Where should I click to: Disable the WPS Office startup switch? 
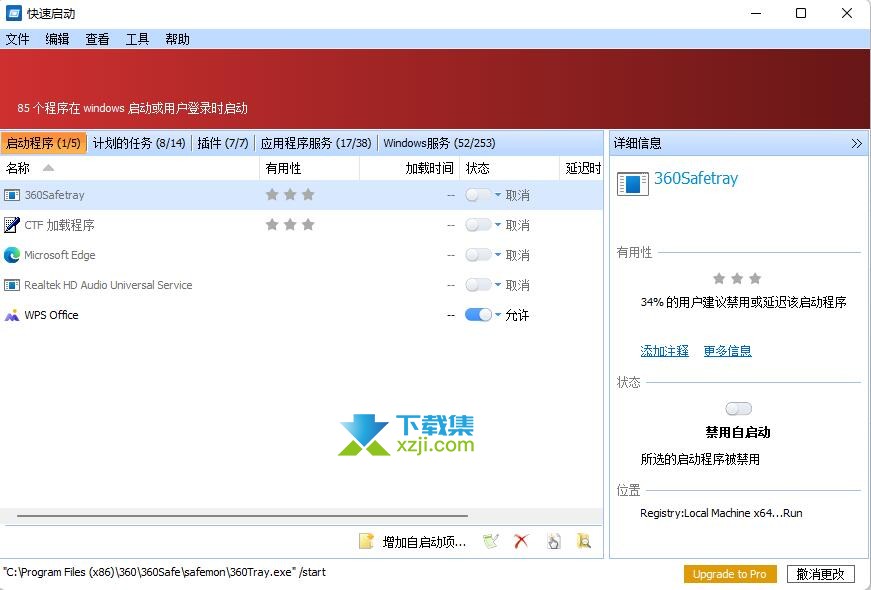[478, 315]
